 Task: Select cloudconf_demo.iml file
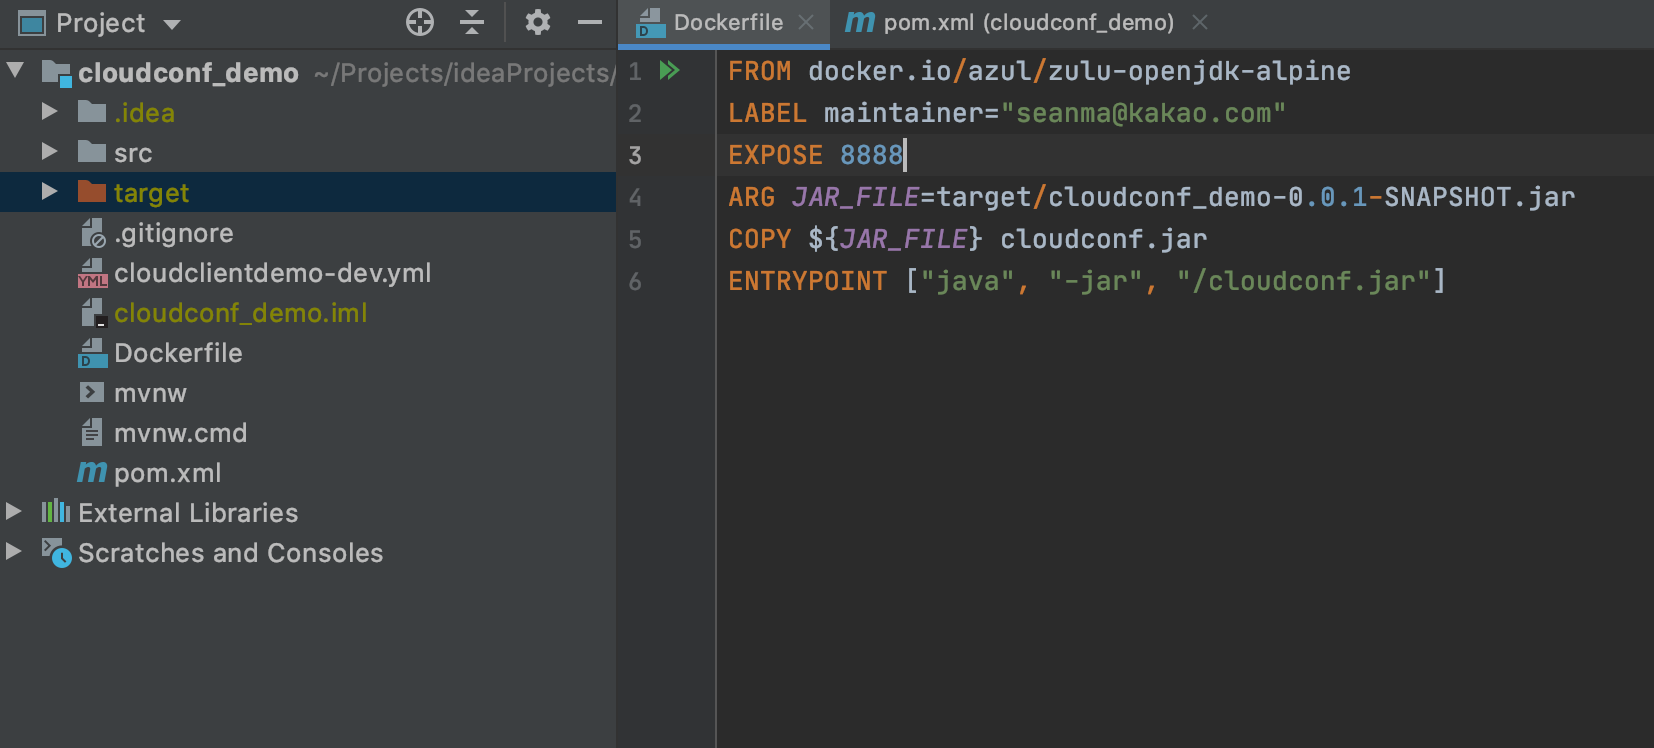[x=308, y=312]
